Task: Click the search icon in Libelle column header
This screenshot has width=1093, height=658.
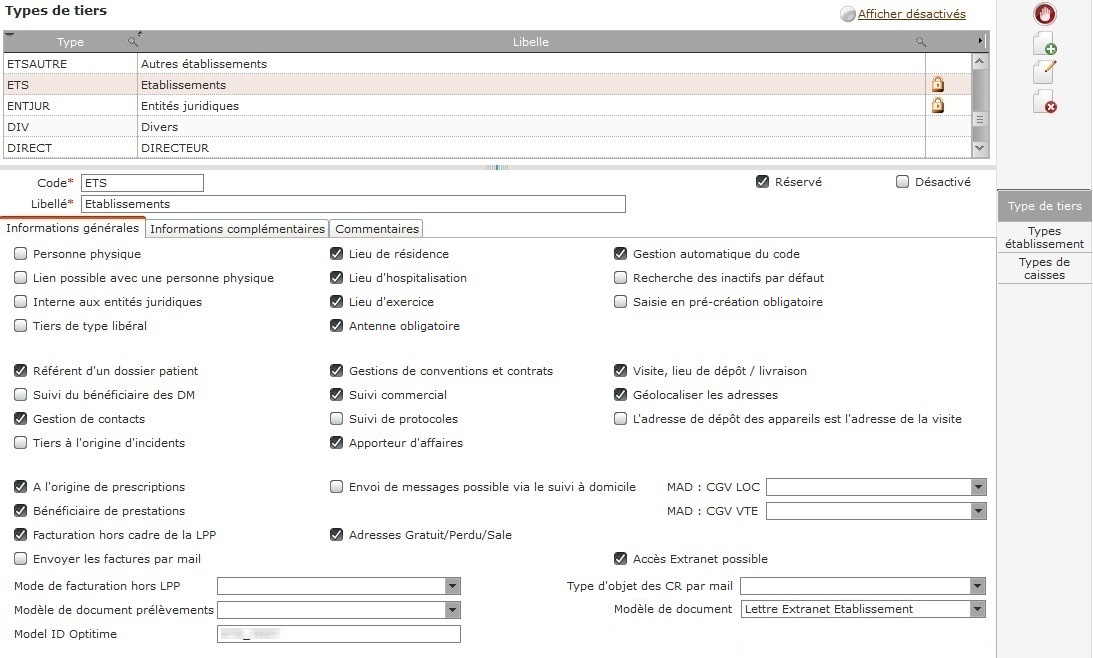Action: 921,42
